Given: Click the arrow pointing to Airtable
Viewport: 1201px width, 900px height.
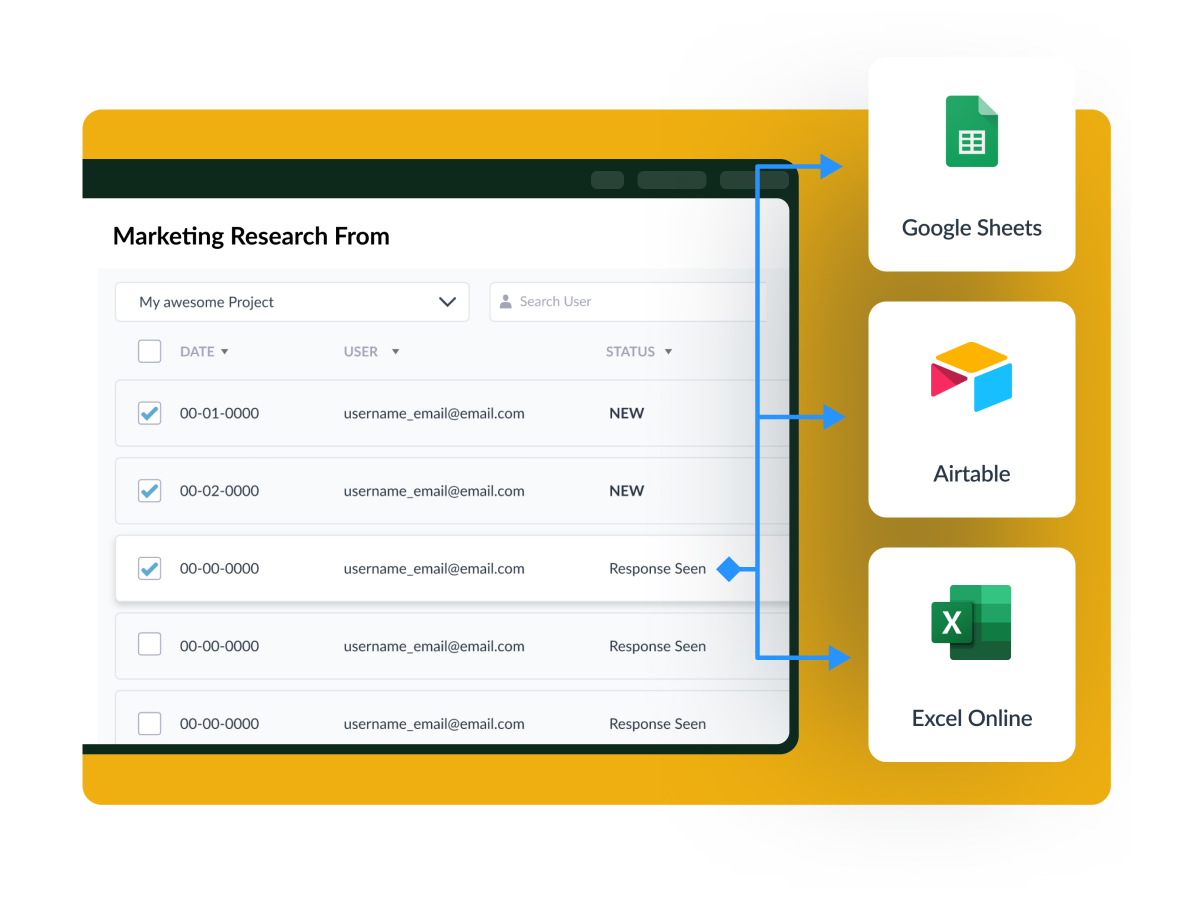Looking at the screenshot, I should pyautogui.click(x=833, y=417).
